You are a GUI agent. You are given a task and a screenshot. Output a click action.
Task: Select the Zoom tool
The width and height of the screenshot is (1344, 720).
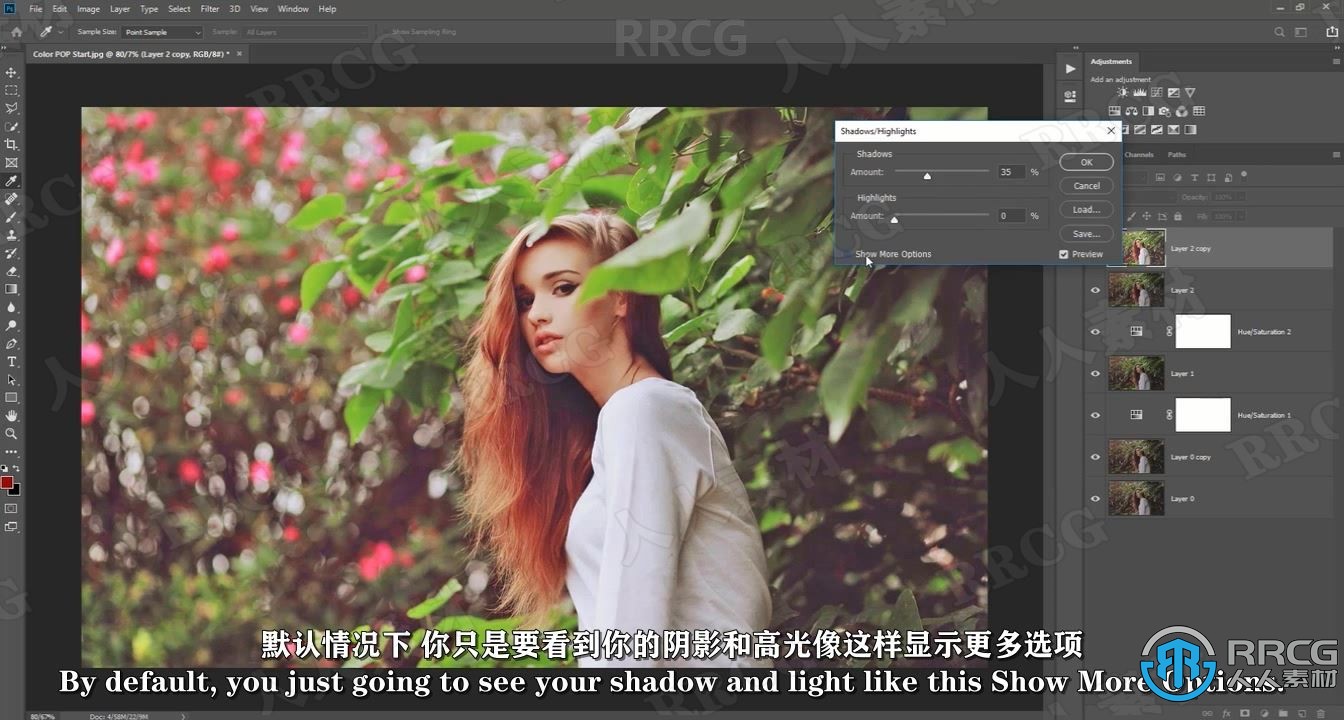click(x=12, y=433)
